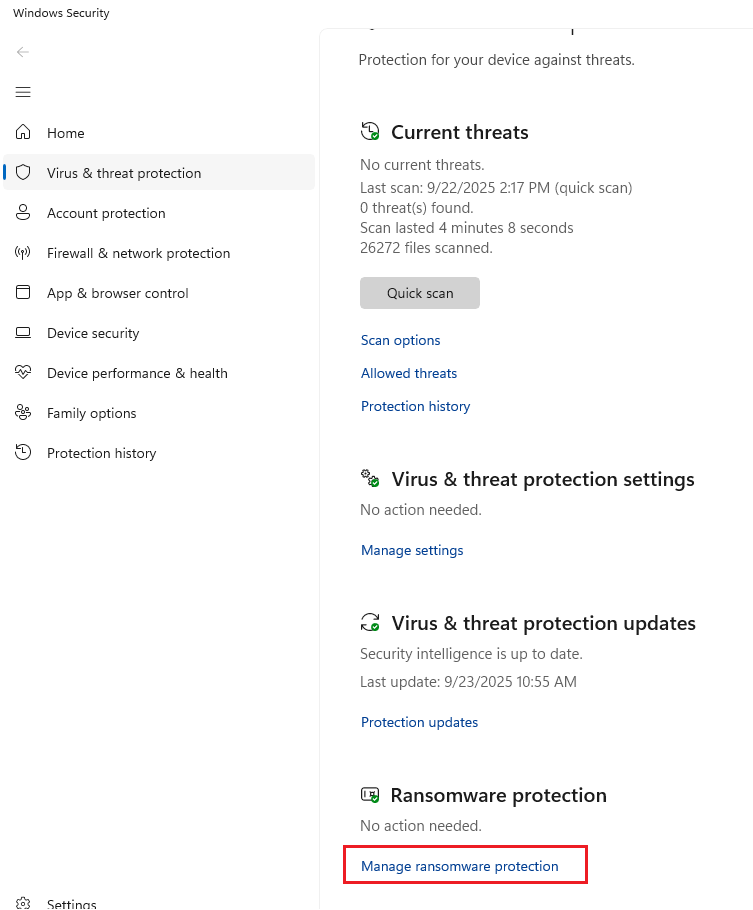The width and height of the screenshot is (753, 910).
Task: Click the antenna icon for Firewall protection
Action: tap(23, 252)
